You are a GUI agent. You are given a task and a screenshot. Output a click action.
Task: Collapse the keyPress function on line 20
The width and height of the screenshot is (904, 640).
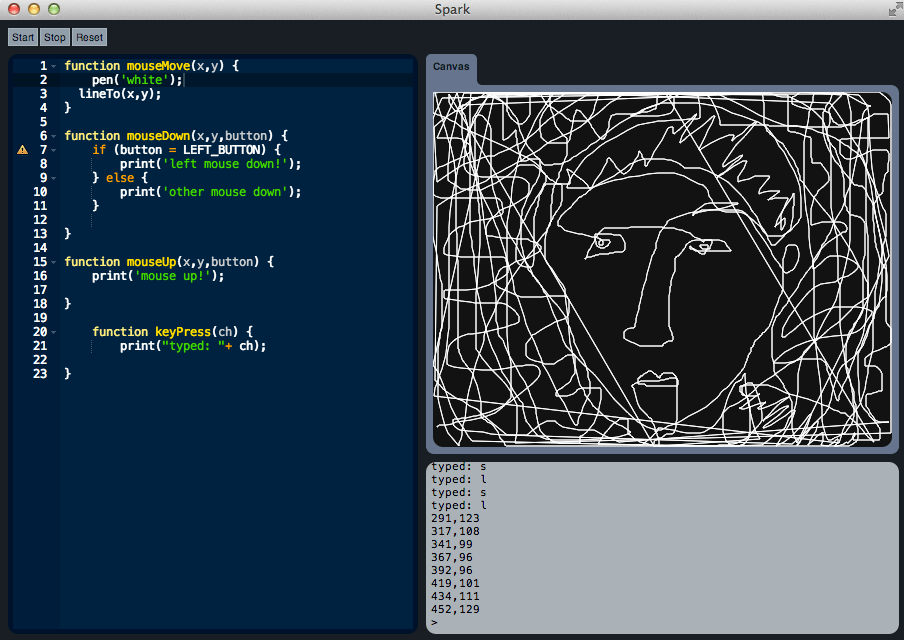54,332
